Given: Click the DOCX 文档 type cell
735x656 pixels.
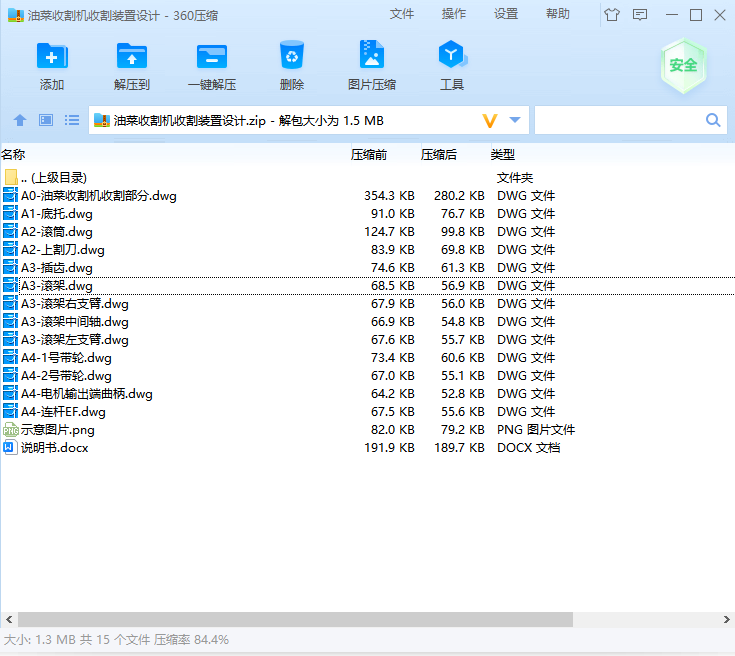Looking at the screenshot, I should click(x=528, y=447).
